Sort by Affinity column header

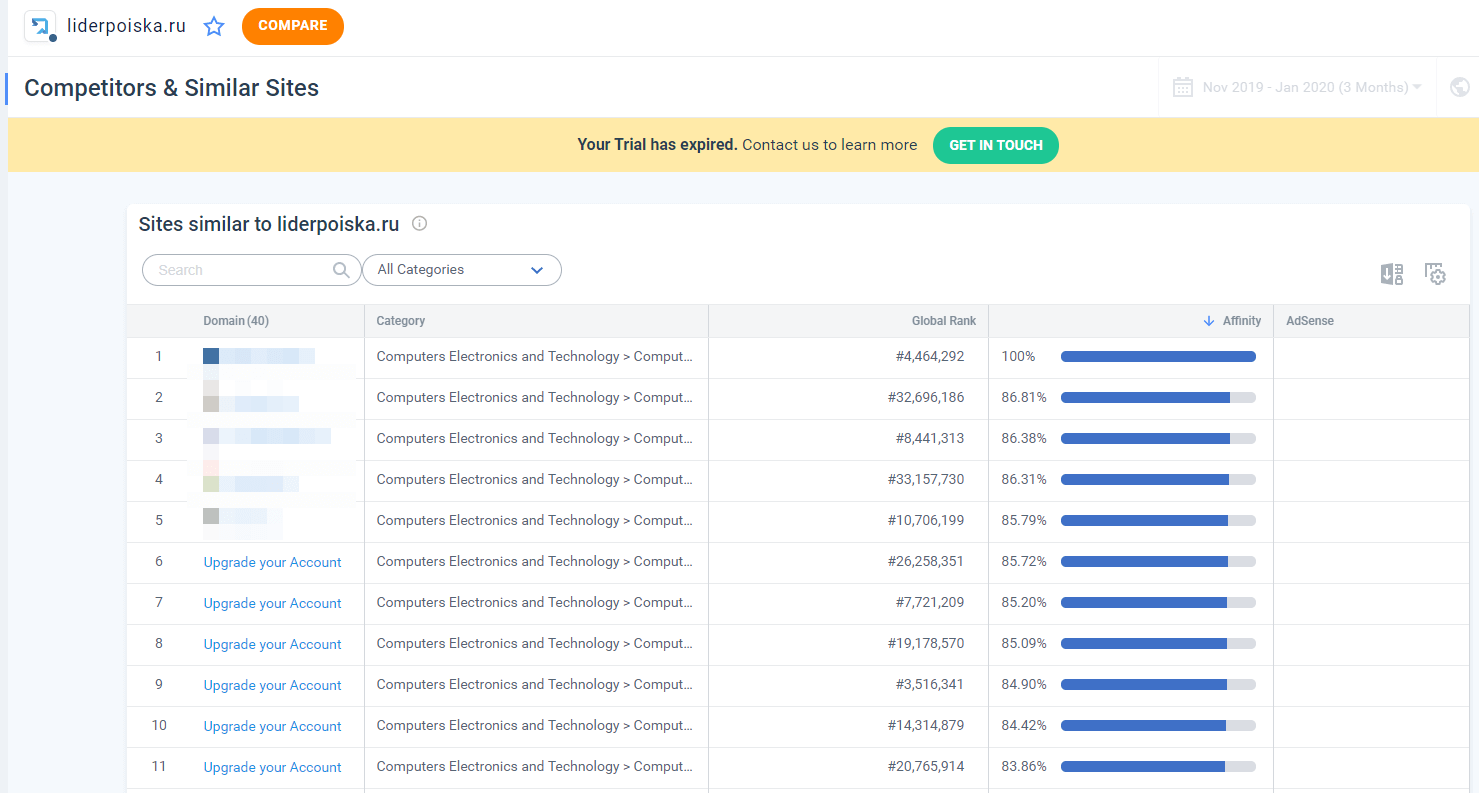1242,321
